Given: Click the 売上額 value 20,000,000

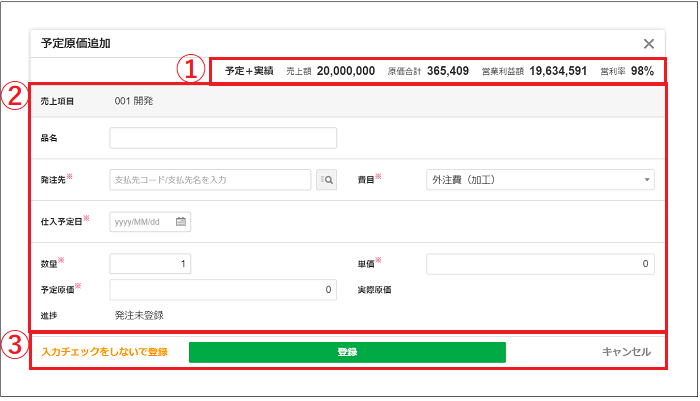Looking at the screenshot, I should 339,72.
